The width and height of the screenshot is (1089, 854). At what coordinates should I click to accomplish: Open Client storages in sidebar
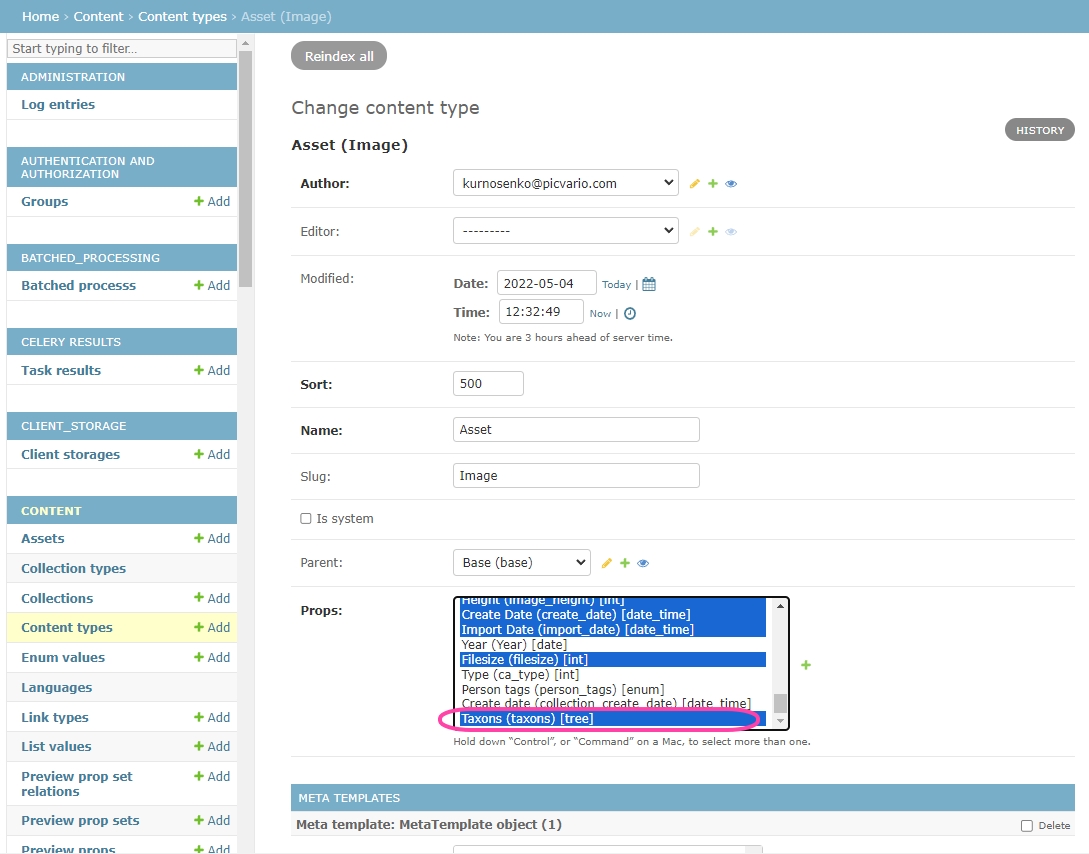pos(70,454)
